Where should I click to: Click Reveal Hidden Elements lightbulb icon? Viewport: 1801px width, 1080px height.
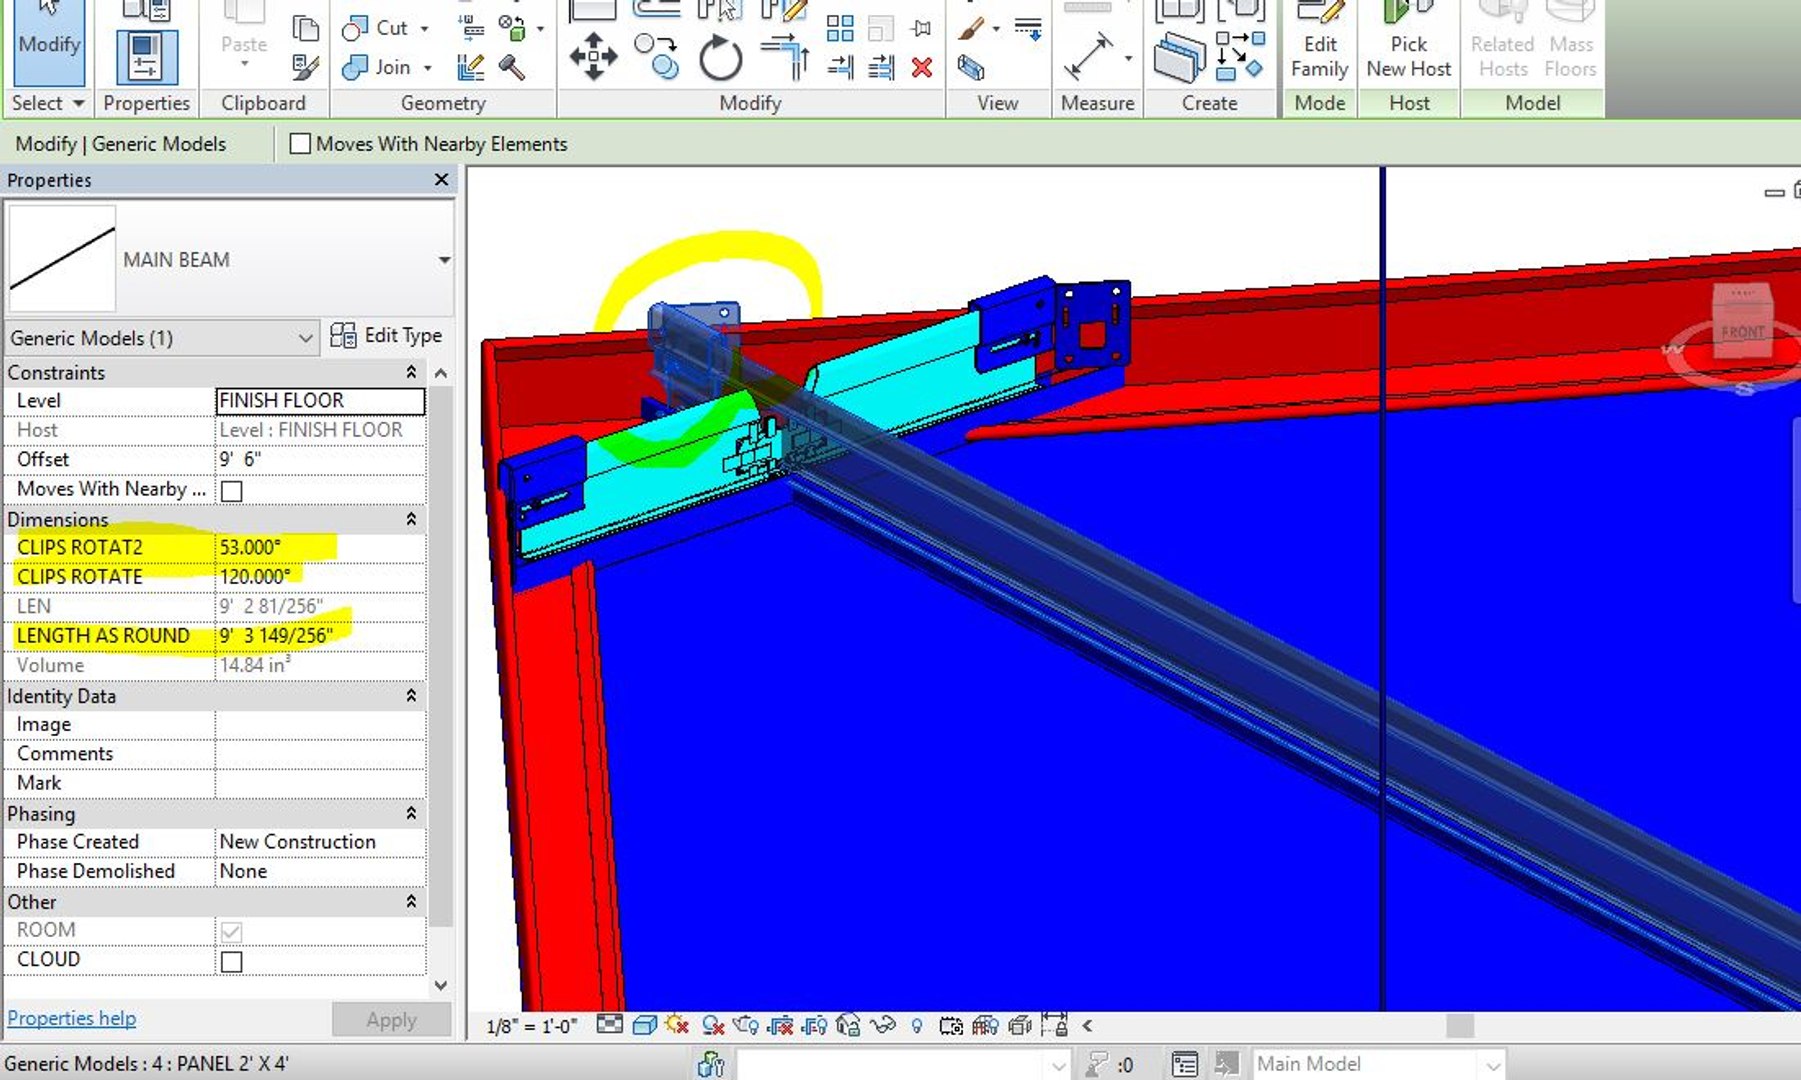point(917,1025)
